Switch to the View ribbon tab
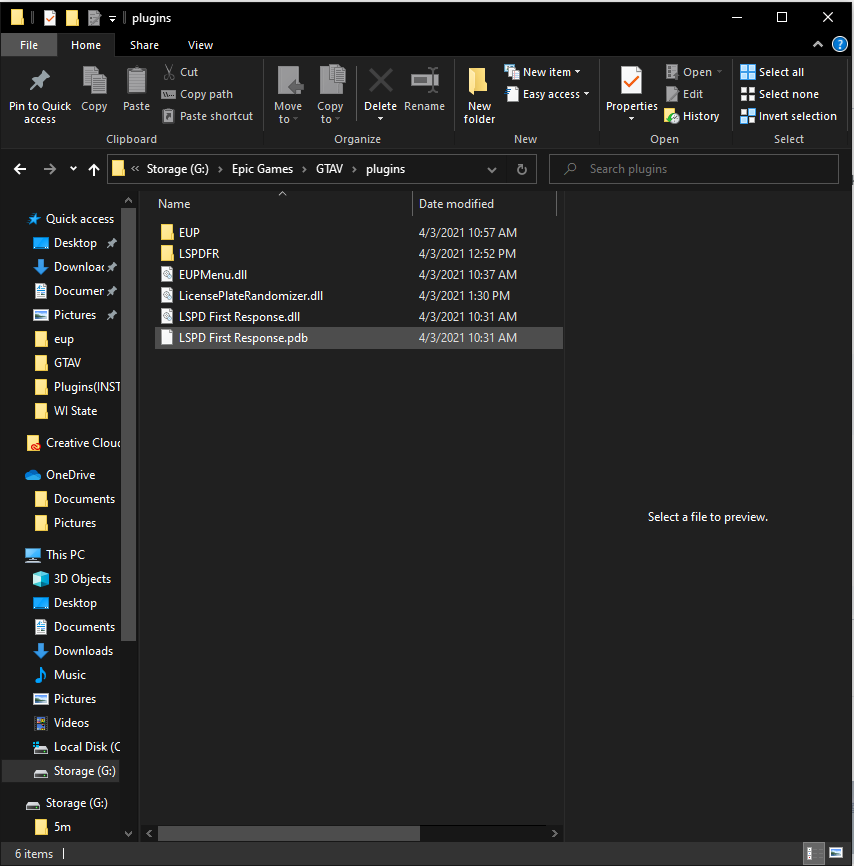The width and height of the screenshot is (854, 866). click(x=200, y=45)
